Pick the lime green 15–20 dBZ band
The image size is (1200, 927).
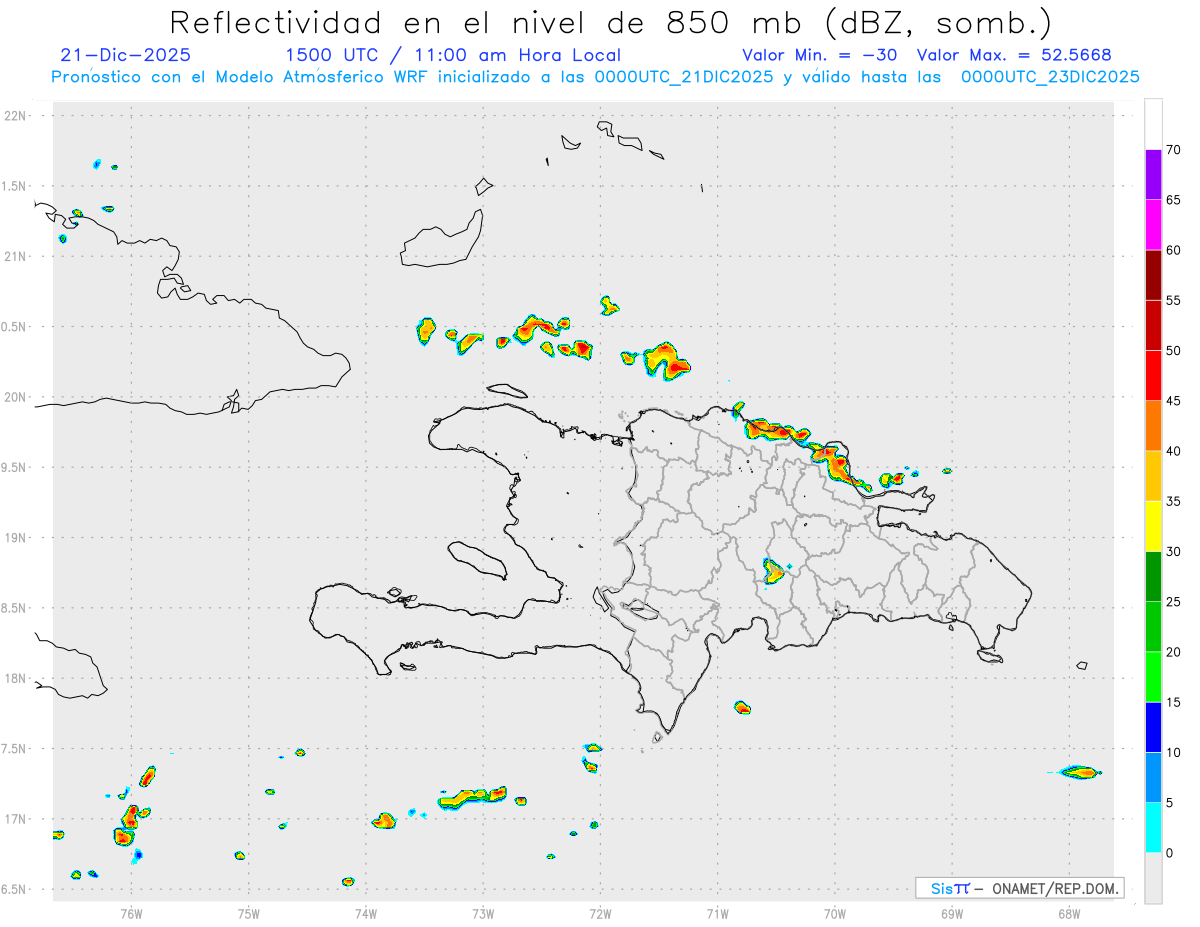1153,677
